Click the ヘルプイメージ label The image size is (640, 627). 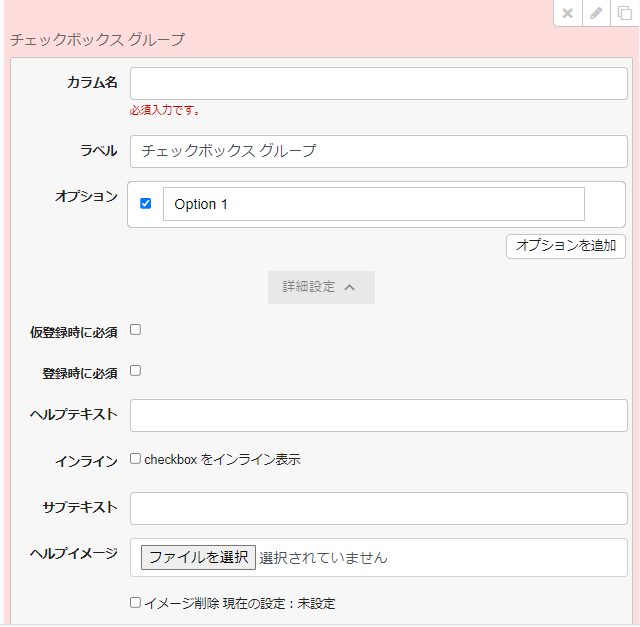click(x=74, y=553)
